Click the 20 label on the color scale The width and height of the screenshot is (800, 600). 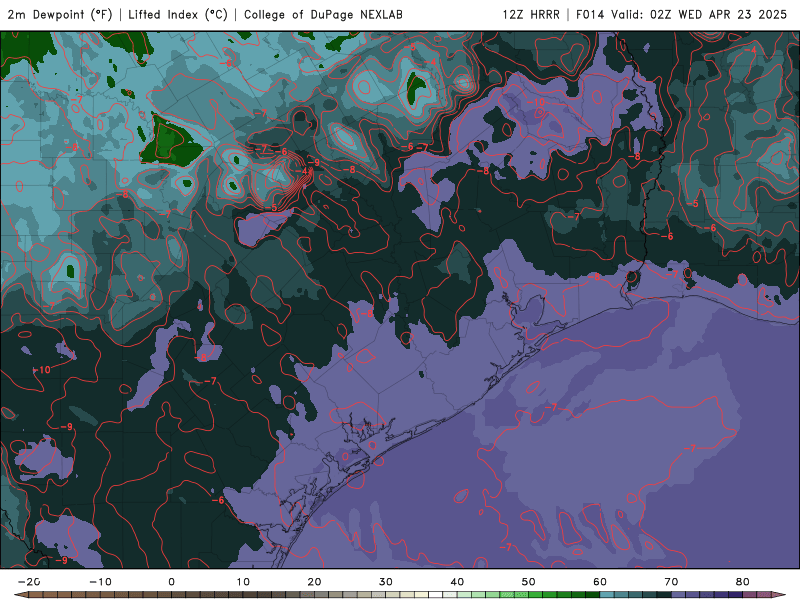(314, 582)
